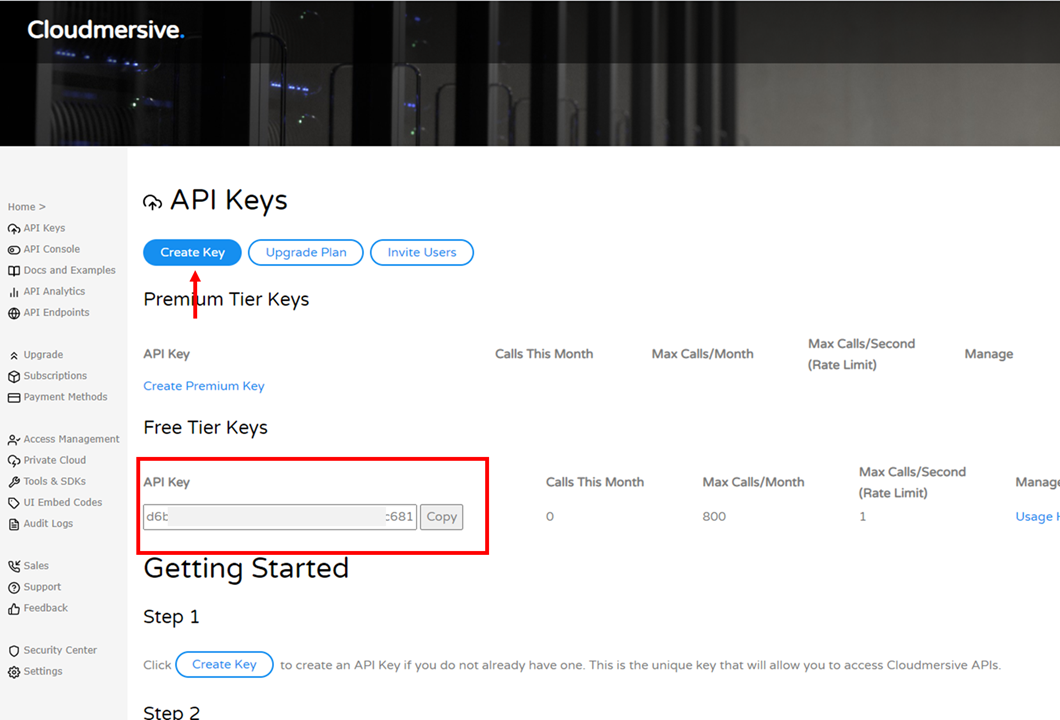
Task: Click the Audit Logs document icon
Action: coord(14,524)
